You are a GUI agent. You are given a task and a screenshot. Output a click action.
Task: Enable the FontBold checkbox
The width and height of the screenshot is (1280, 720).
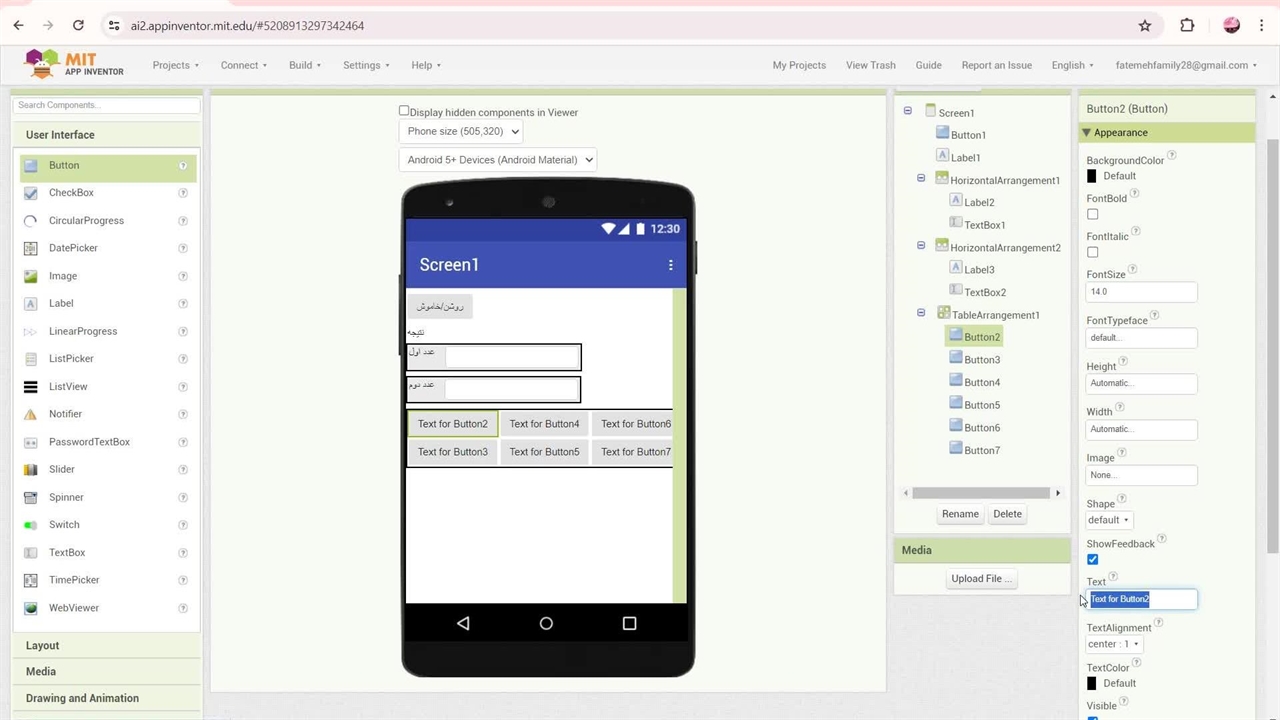pos(1092,214)
